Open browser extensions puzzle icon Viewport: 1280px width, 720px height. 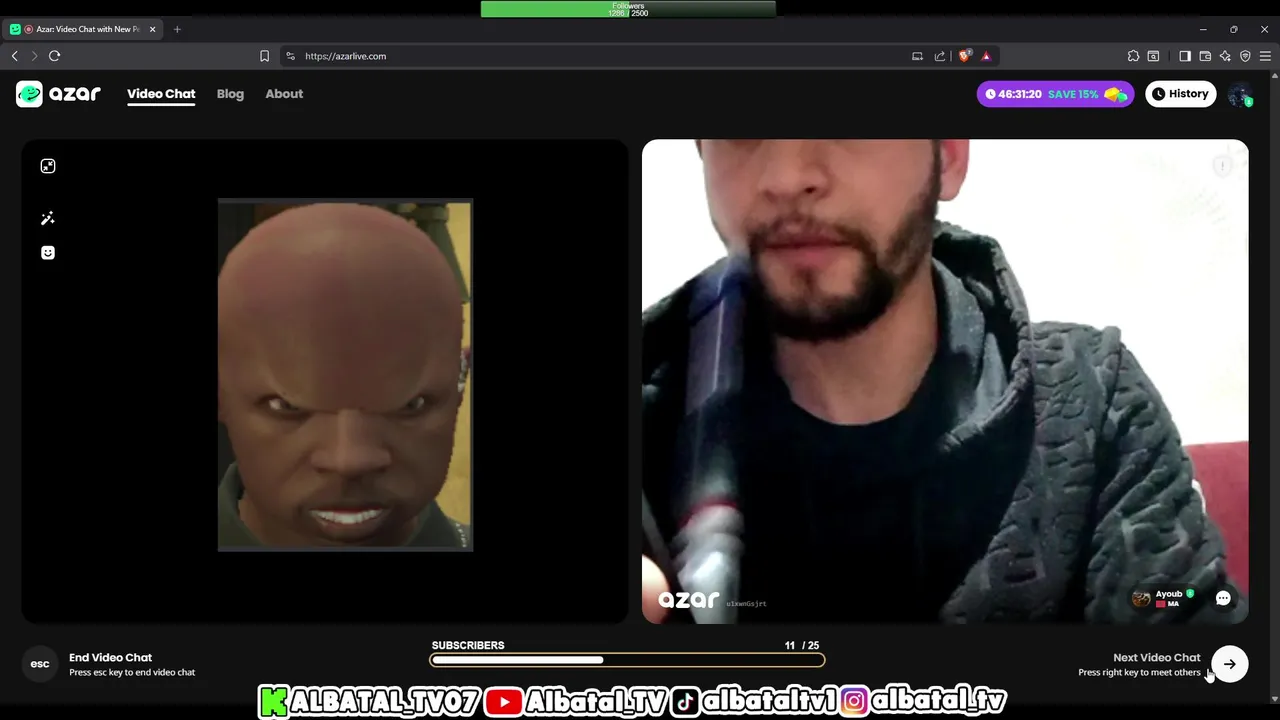[x=1133, y=56]
